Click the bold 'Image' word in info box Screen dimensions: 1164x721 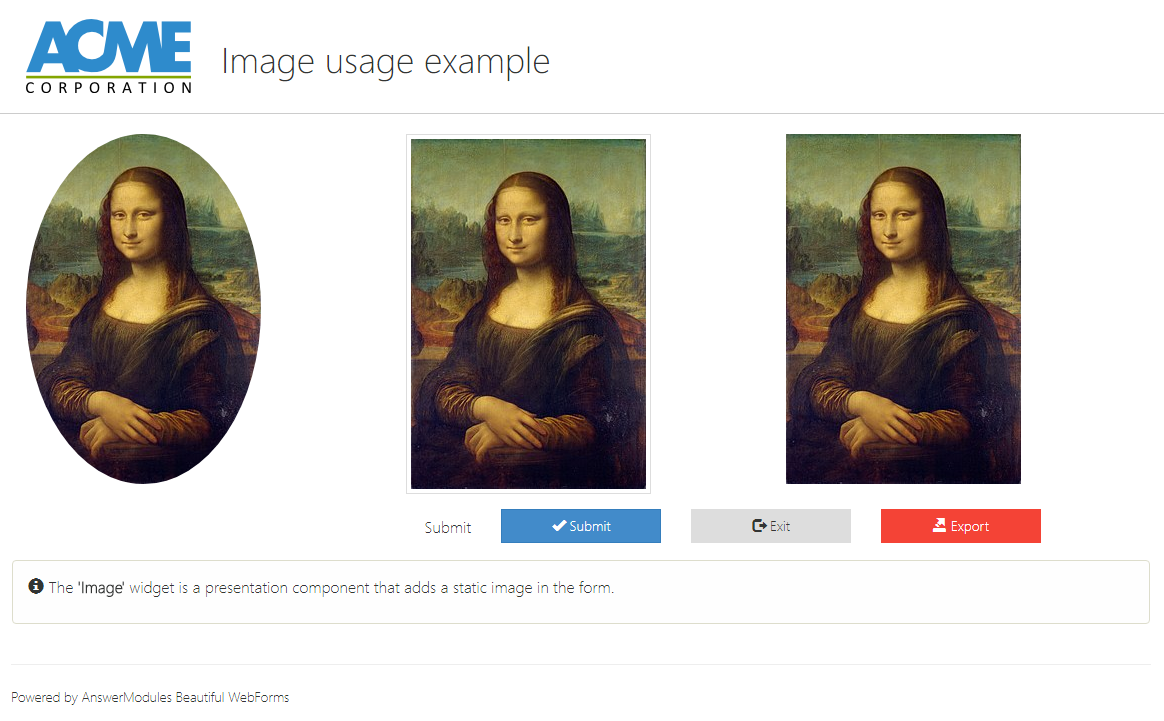[101, 588]
